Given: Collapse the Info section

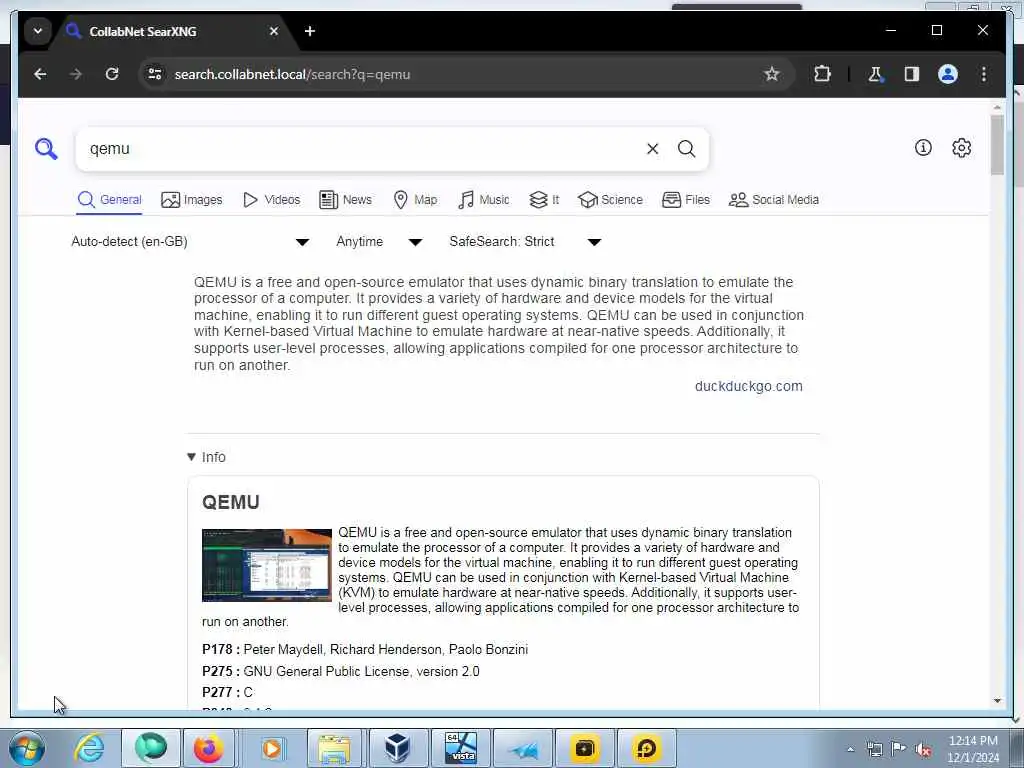Looking at the screenshot, I should 206,457.
